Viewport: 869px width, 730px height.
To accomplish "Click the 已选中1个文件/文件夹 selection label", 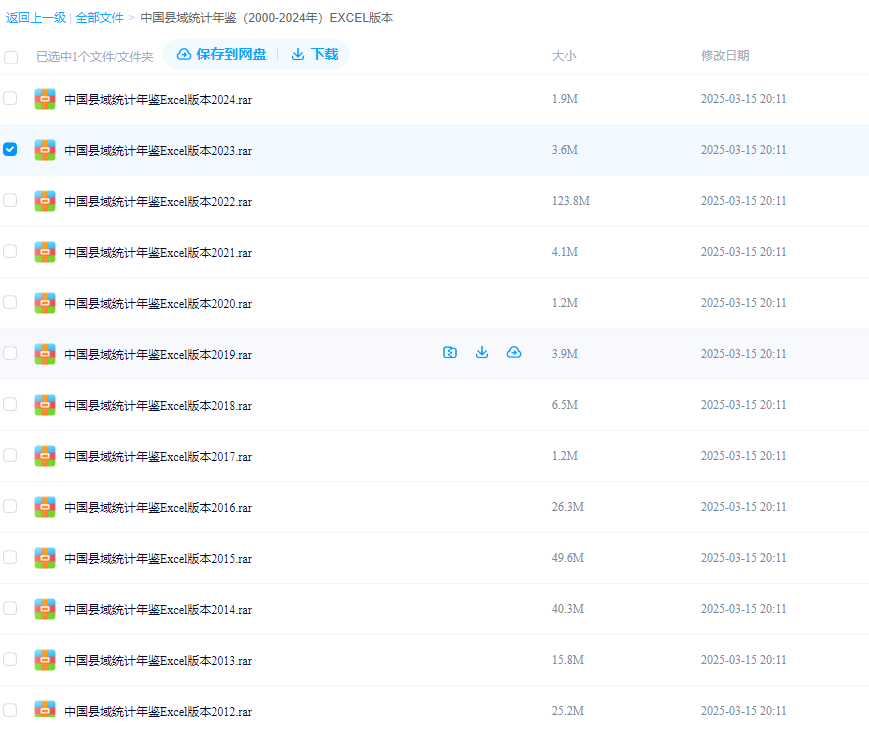I will 95,57.
